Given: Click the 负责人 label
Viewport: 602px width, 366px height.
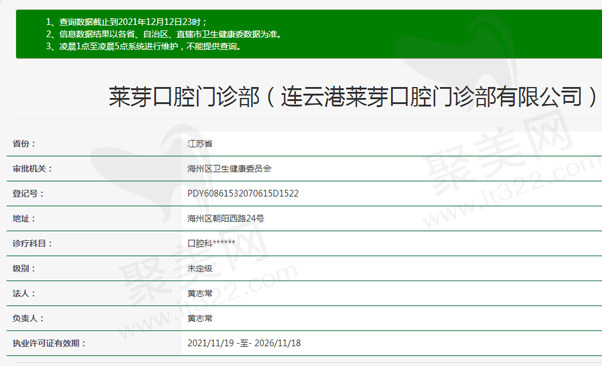Looking at the screenshot, I should coord(28,318).
